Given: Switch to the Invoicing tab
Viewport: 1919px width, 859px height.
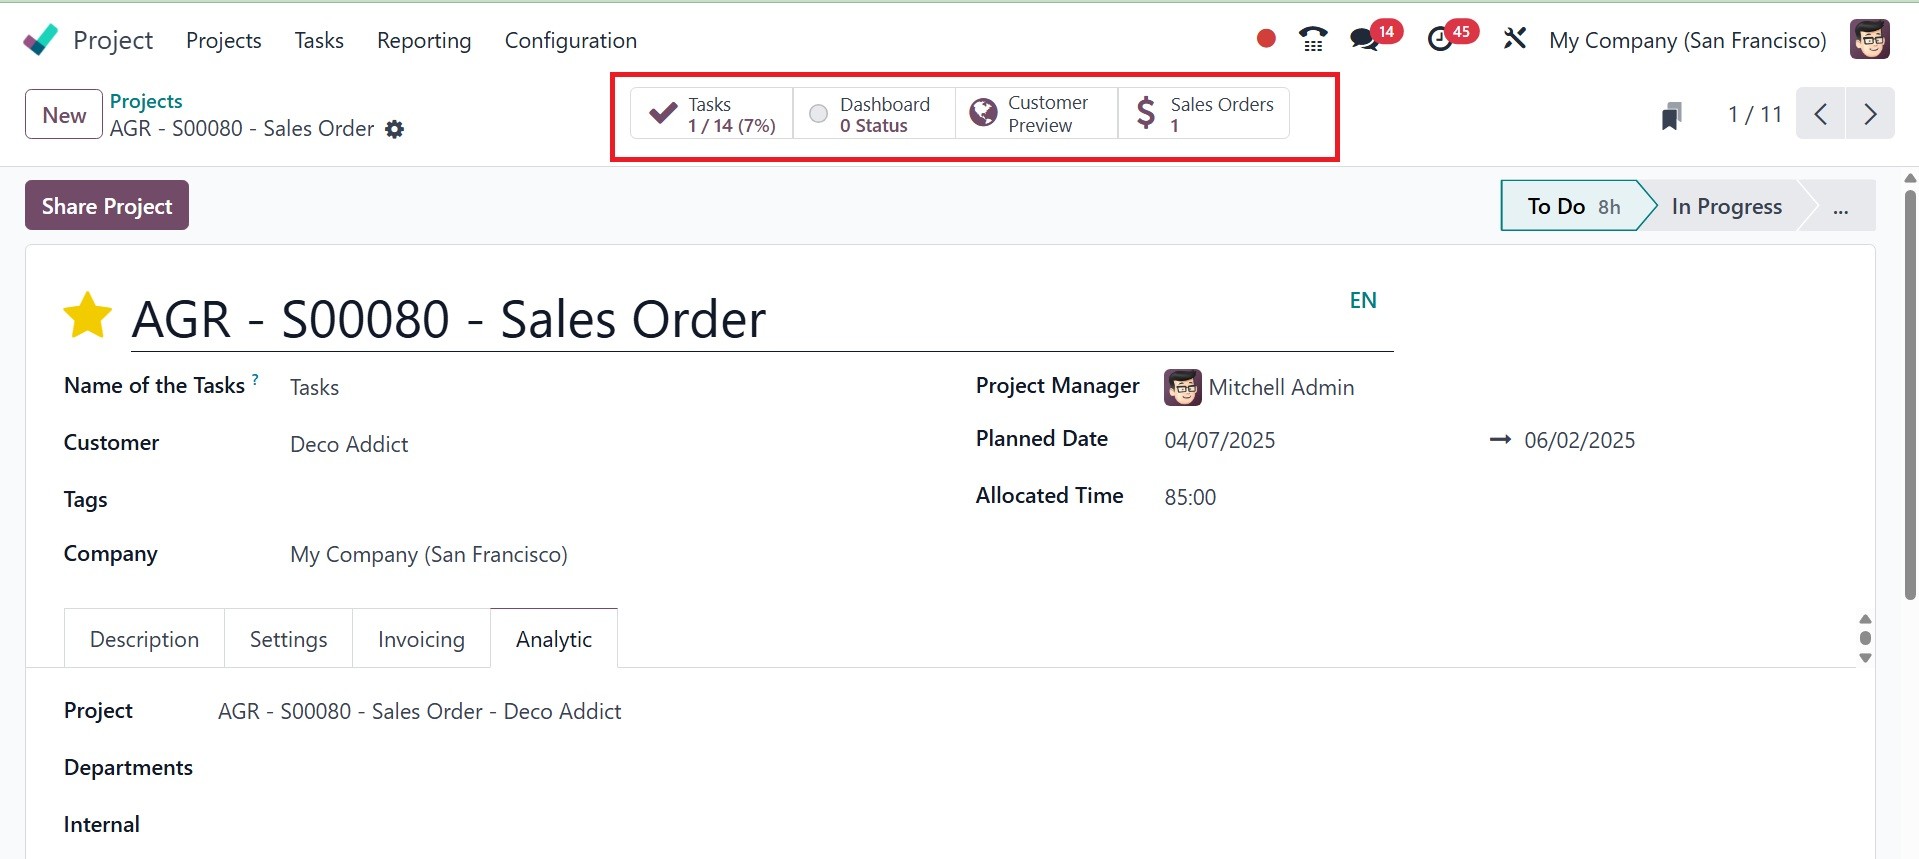Looking at the screenshot, I should tap(421, 639).
